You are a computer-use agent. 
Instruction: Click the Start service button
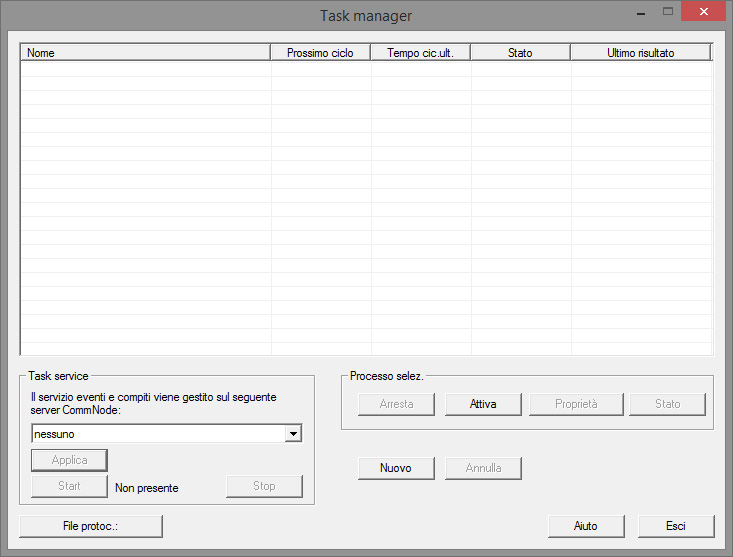[69, 486]
